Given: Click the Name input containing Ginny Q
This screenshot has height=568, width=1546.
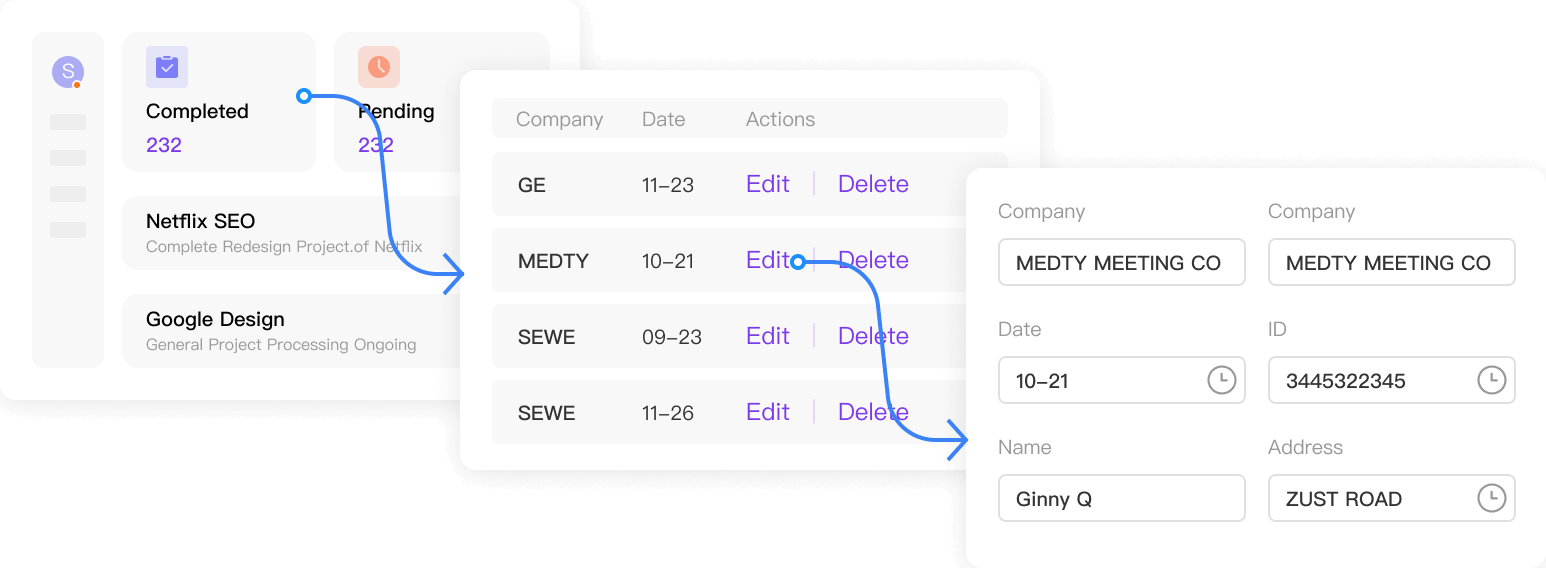Looking at the screenshot, I should 1122,498.
